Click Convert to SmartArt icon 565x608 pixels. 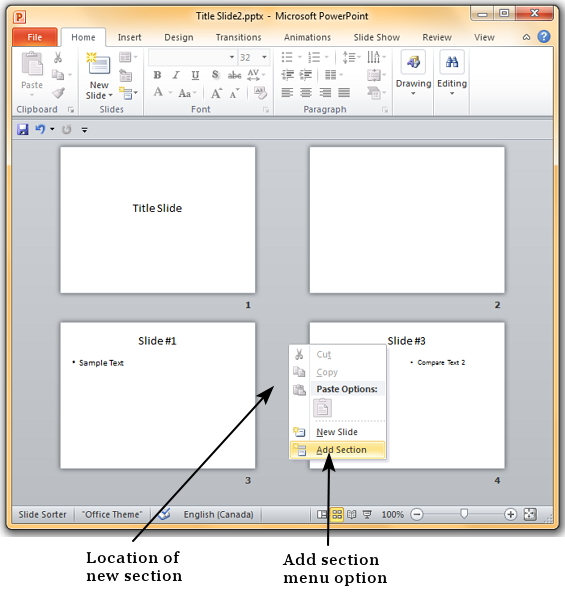[x=376, y=93]
